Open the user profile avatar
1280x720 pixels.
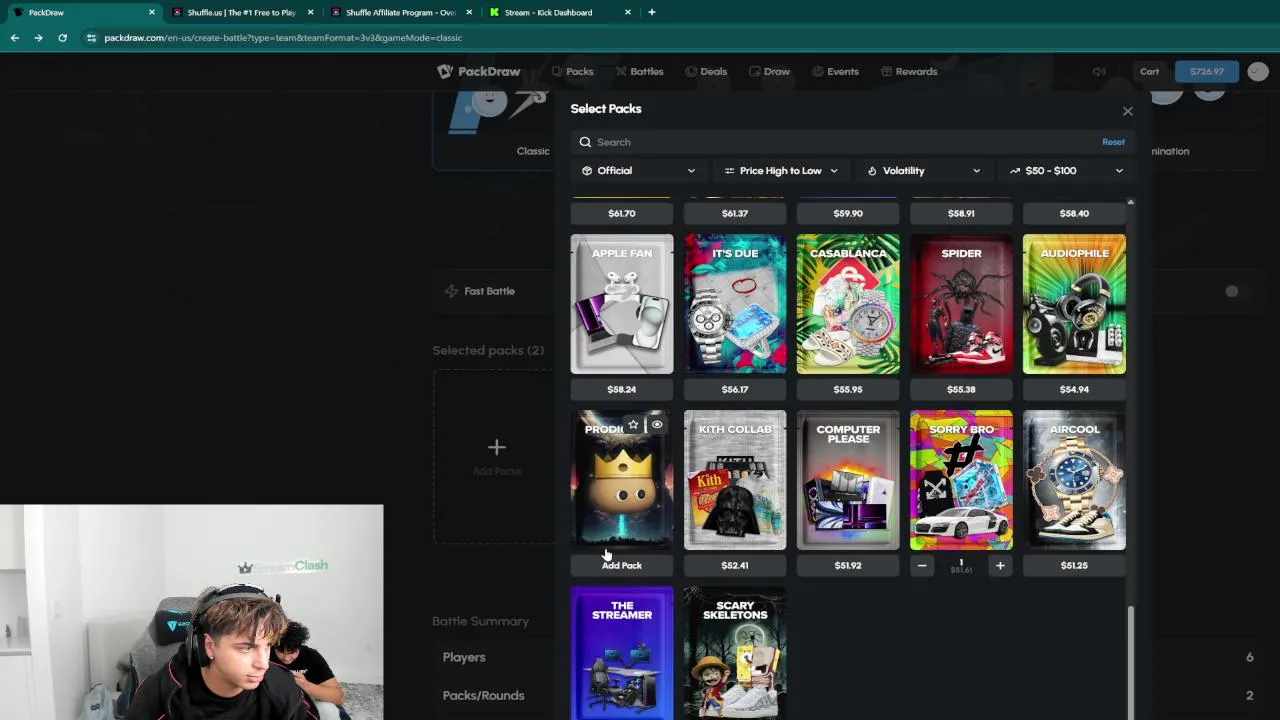(1258, 71)
